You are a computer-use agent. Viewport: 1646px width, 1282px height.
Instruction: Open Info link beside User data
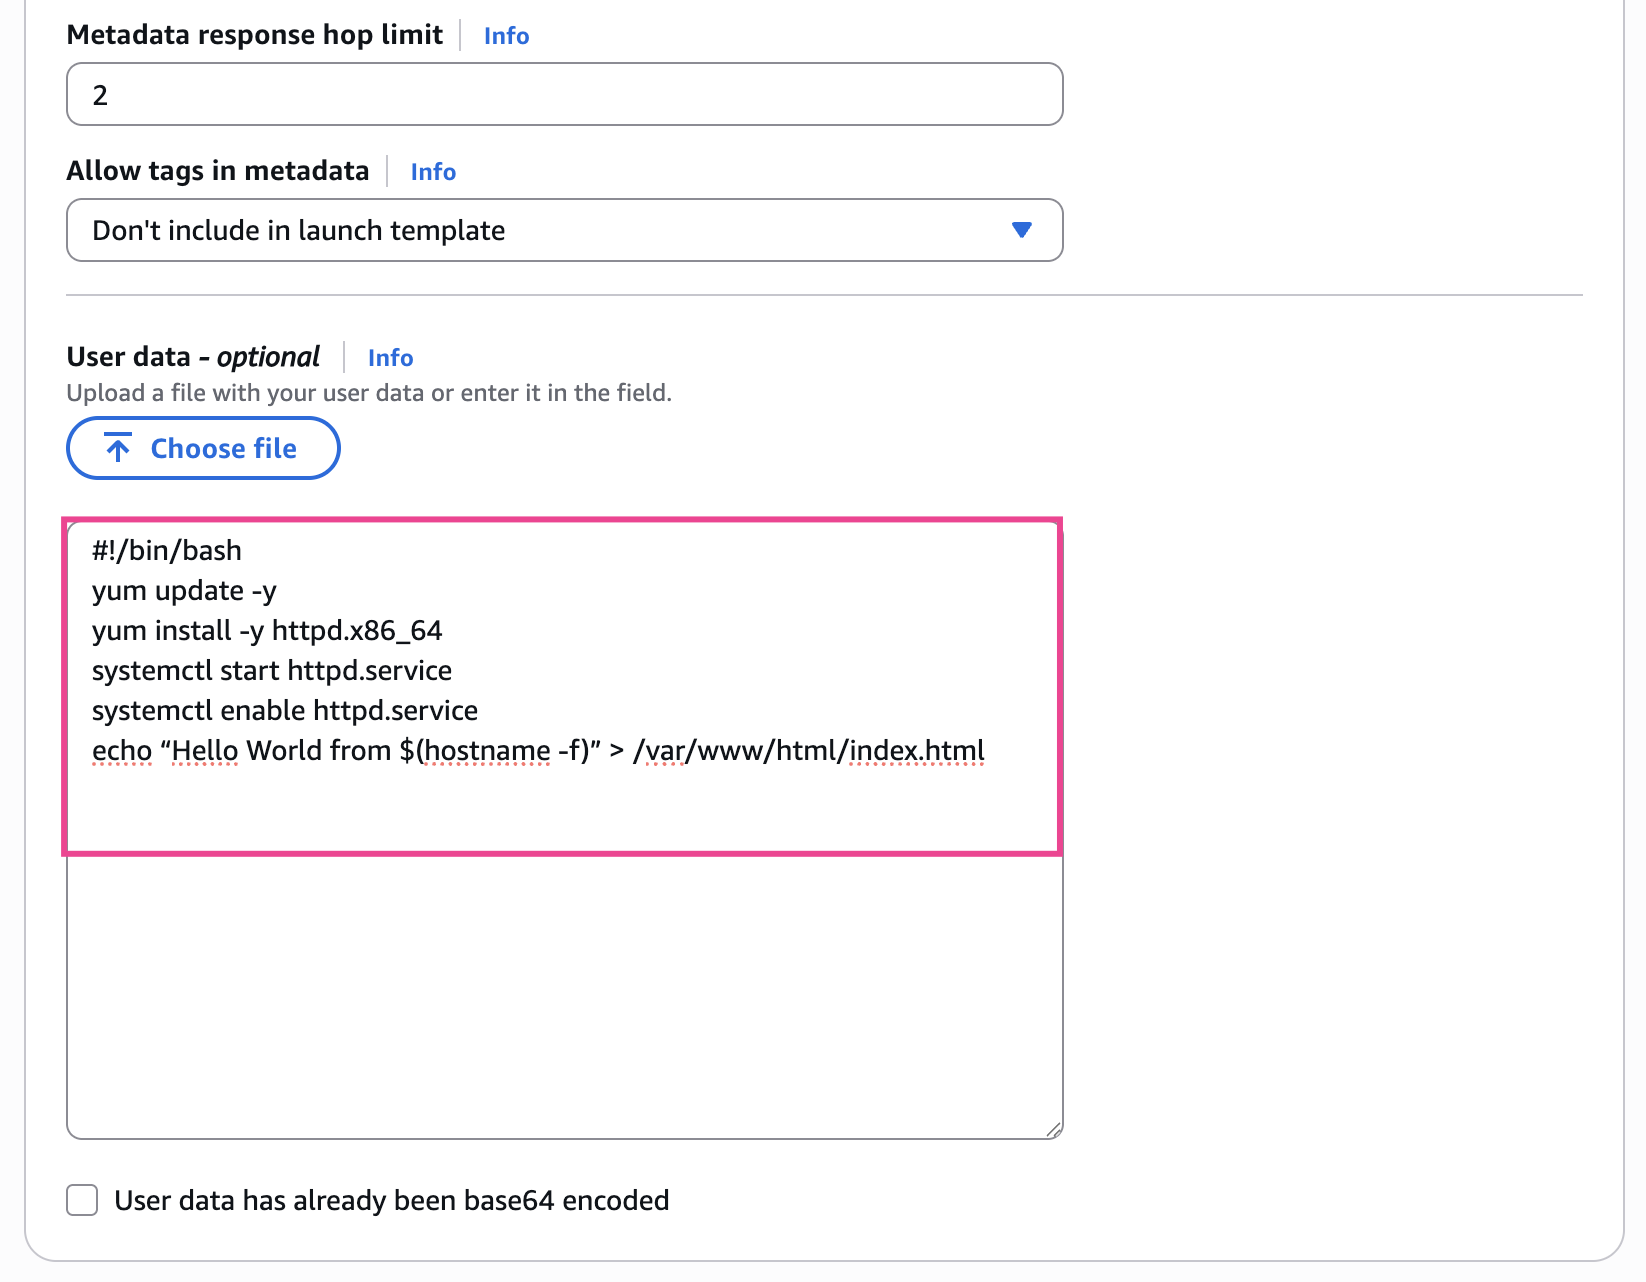[x=390, y=358]
